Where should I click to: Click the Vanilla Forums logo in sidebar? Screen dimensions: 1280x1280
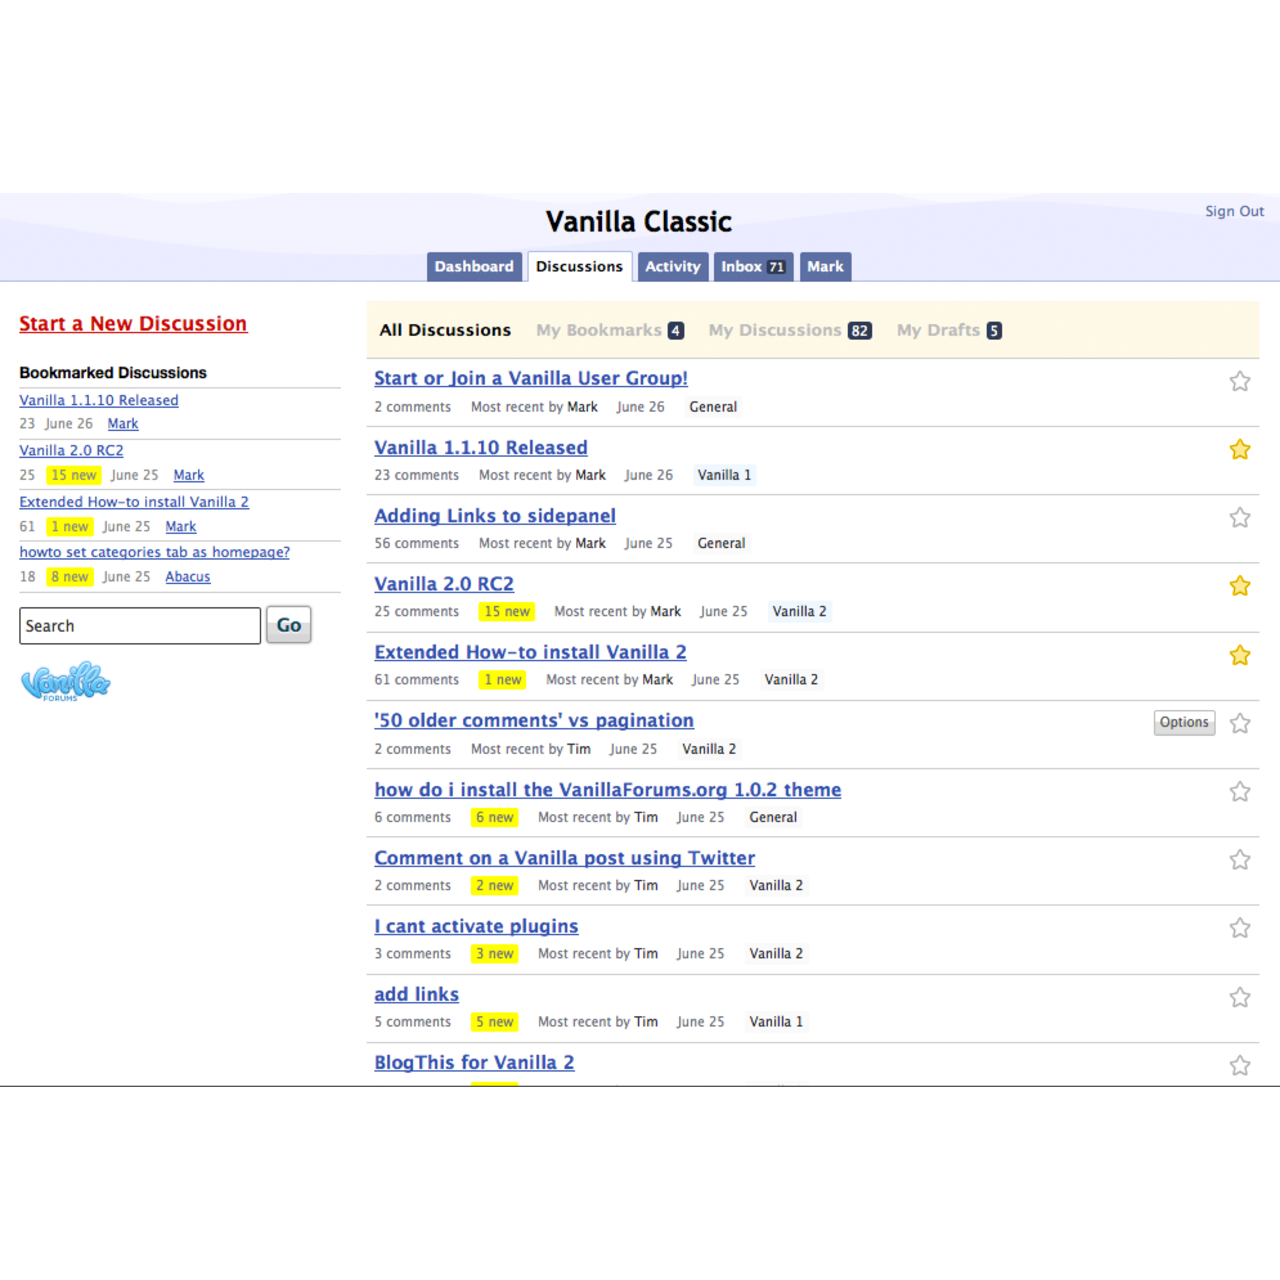click(65, 681)
